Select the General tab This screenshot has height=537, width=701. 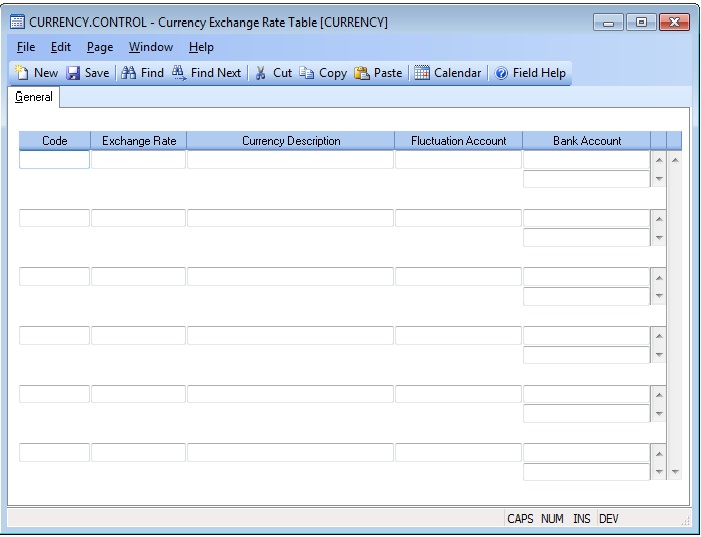tap(34, 97)
